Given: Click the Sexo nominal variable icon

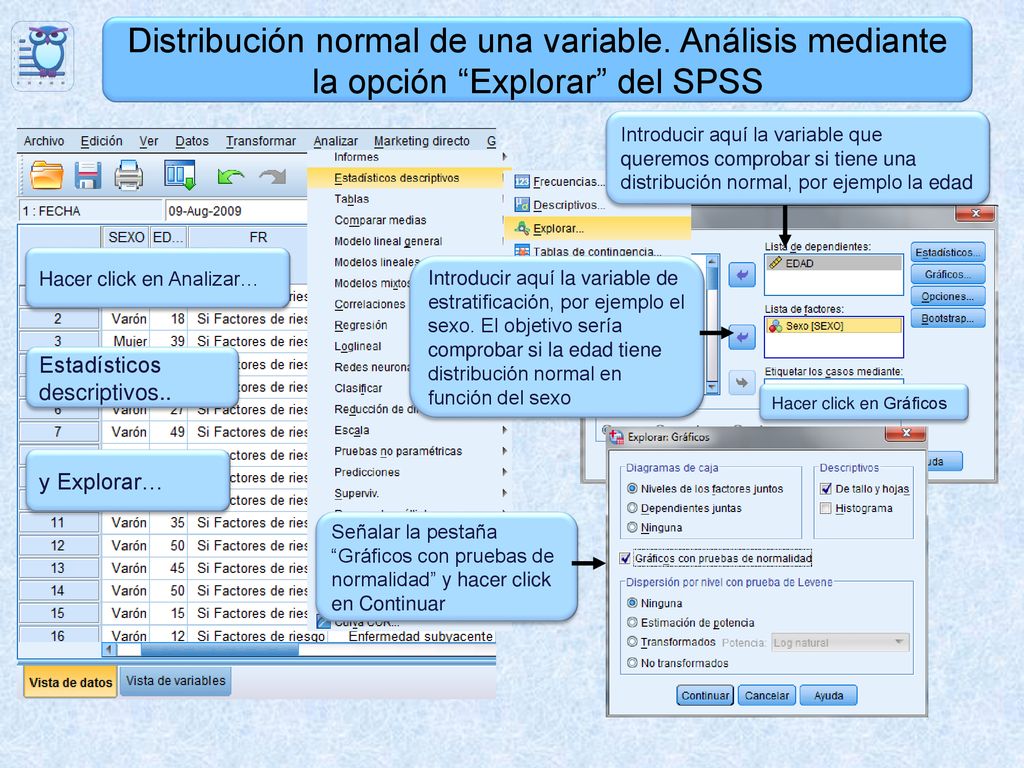Looking at the screenshot, I should pyautogui.click(x=775, y=325).
